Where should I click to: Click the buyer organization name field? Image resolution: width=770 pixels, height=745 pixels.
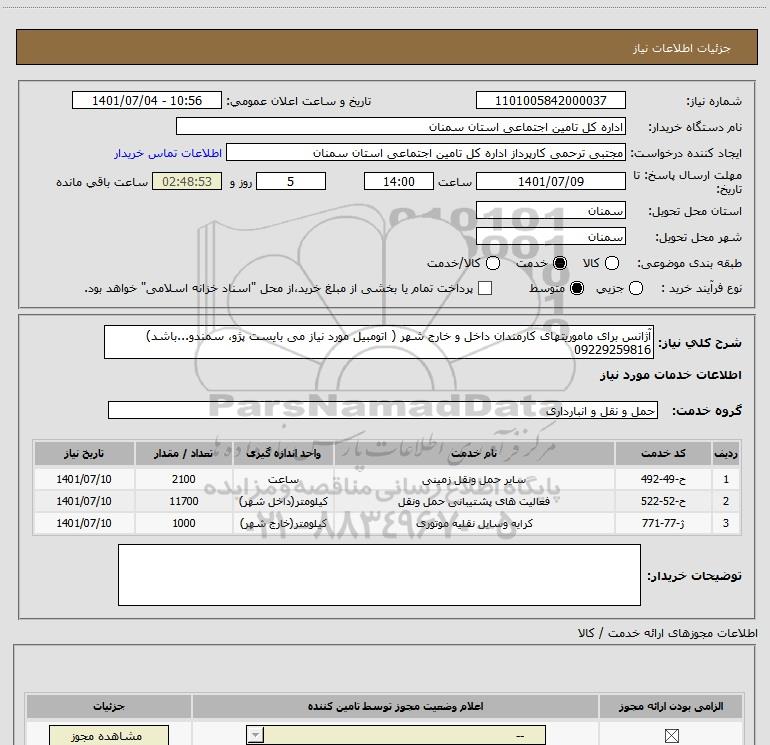401,127
